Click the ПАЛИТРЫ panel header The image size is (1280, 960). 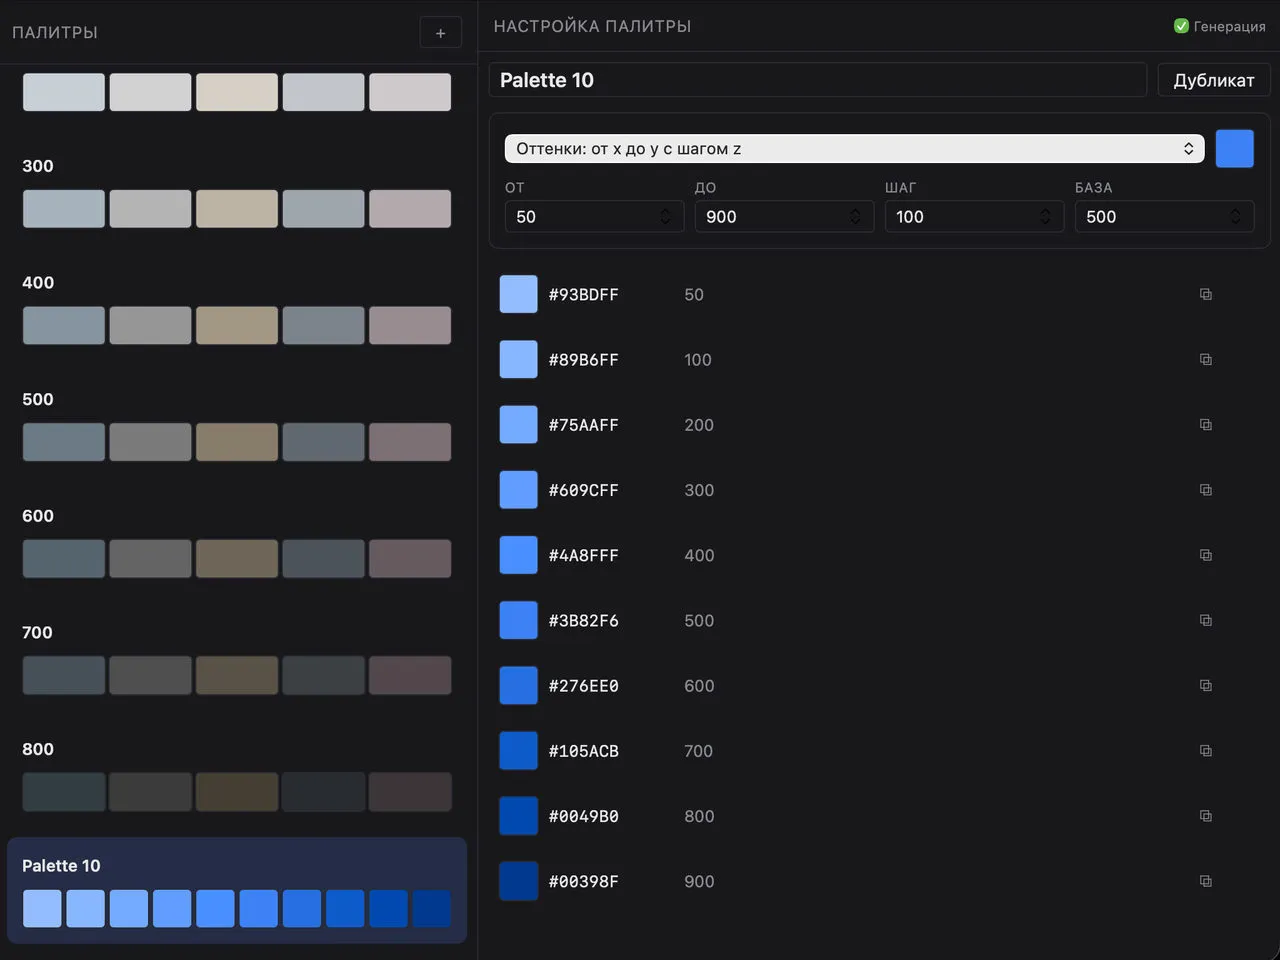click(55, 33)
